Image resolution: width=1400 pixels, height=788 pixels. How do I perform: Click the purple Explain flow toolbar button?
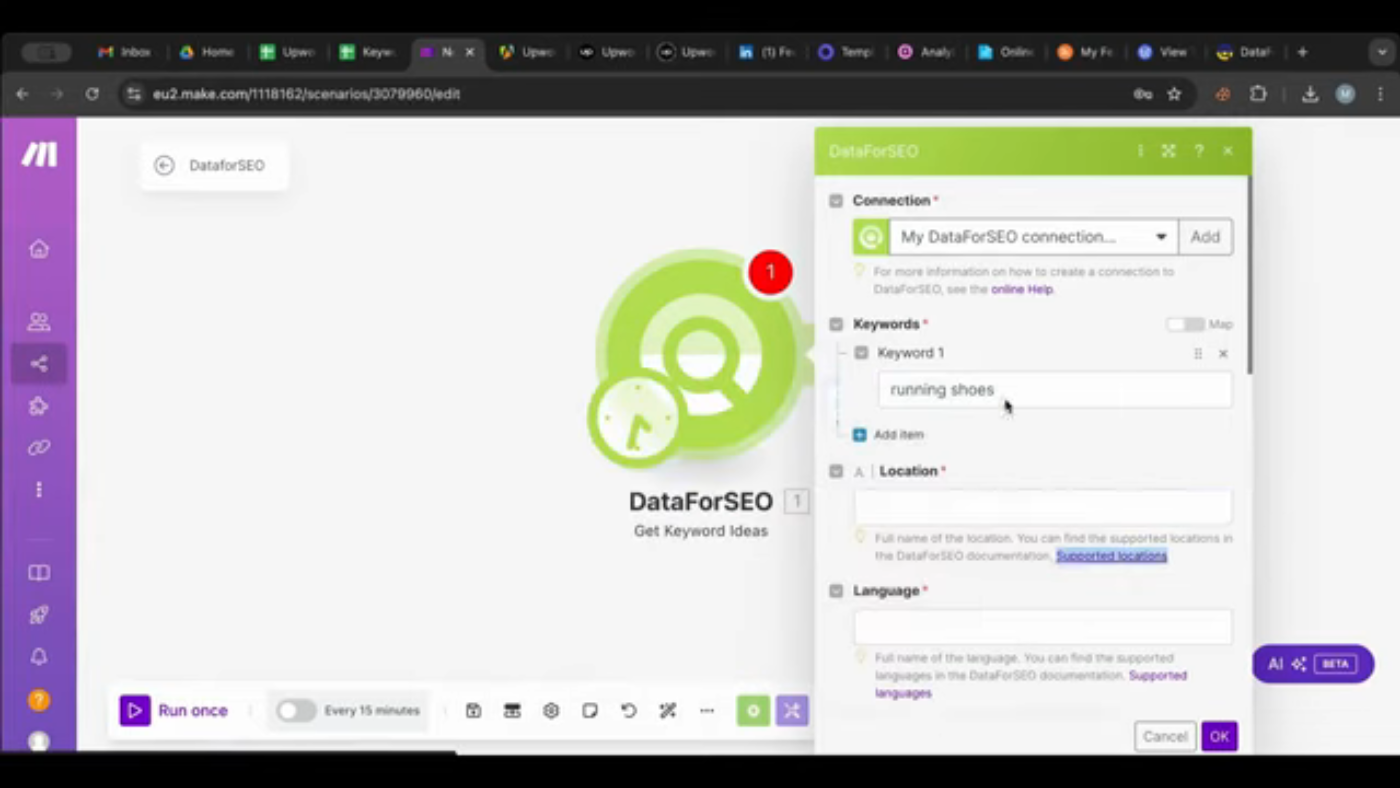pos(792,711)
